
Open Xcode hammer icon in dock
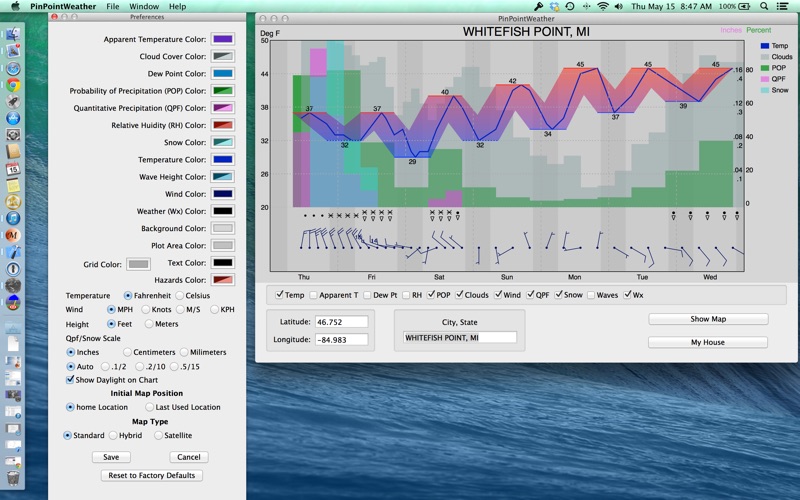[13, 252]
